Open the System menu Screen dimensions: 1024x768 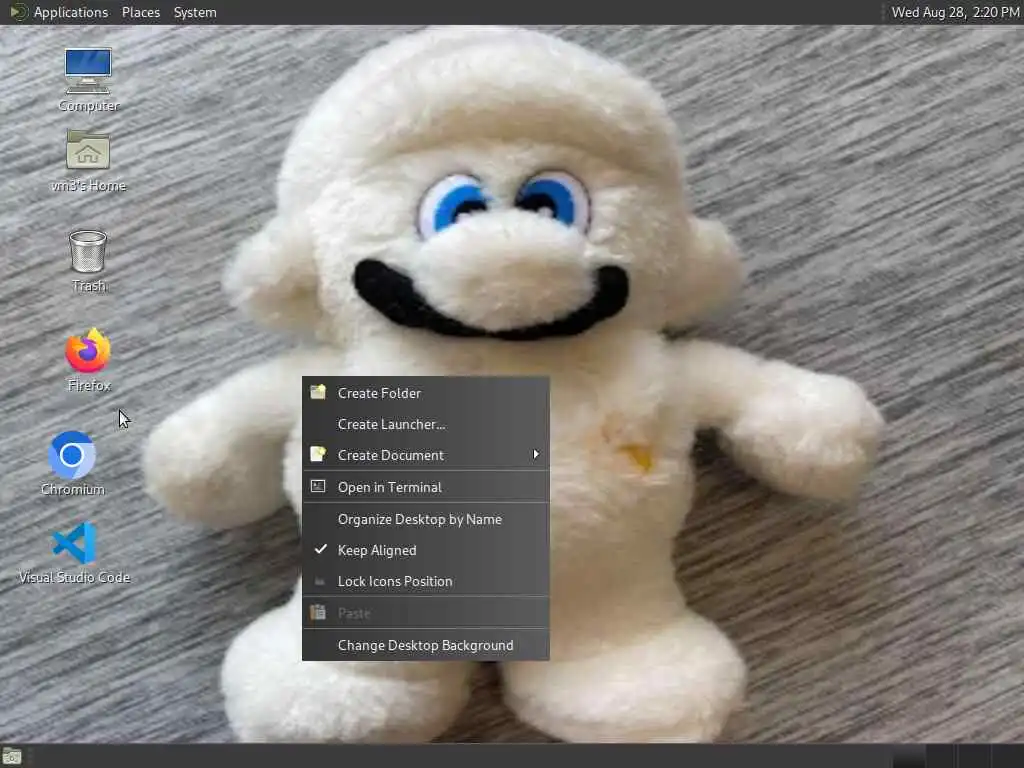195,12
